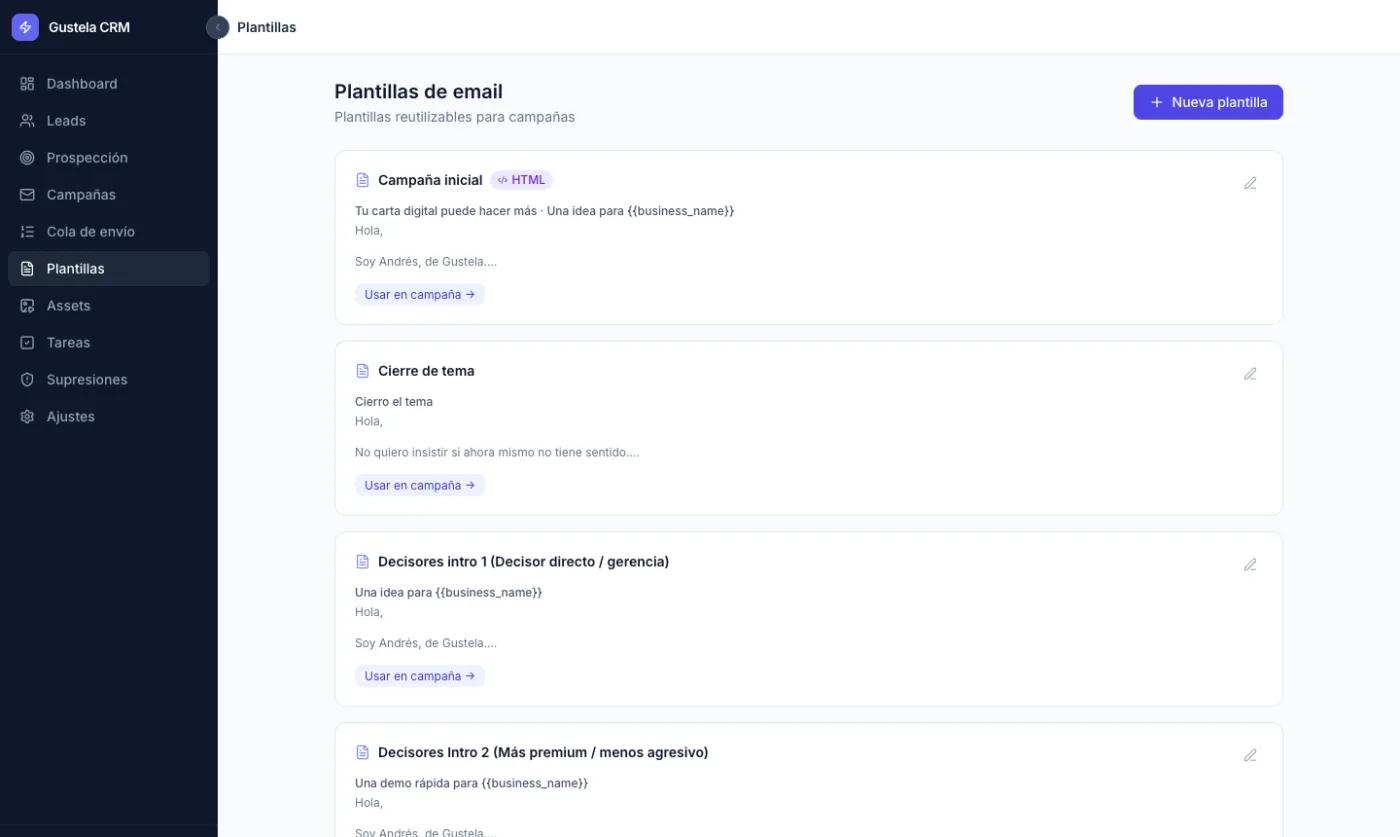Viewport: 1400px width, 837px height.
Task: Click the Decisores intro 1 (Decisor directo / gerencia) title
Action: 523,562
